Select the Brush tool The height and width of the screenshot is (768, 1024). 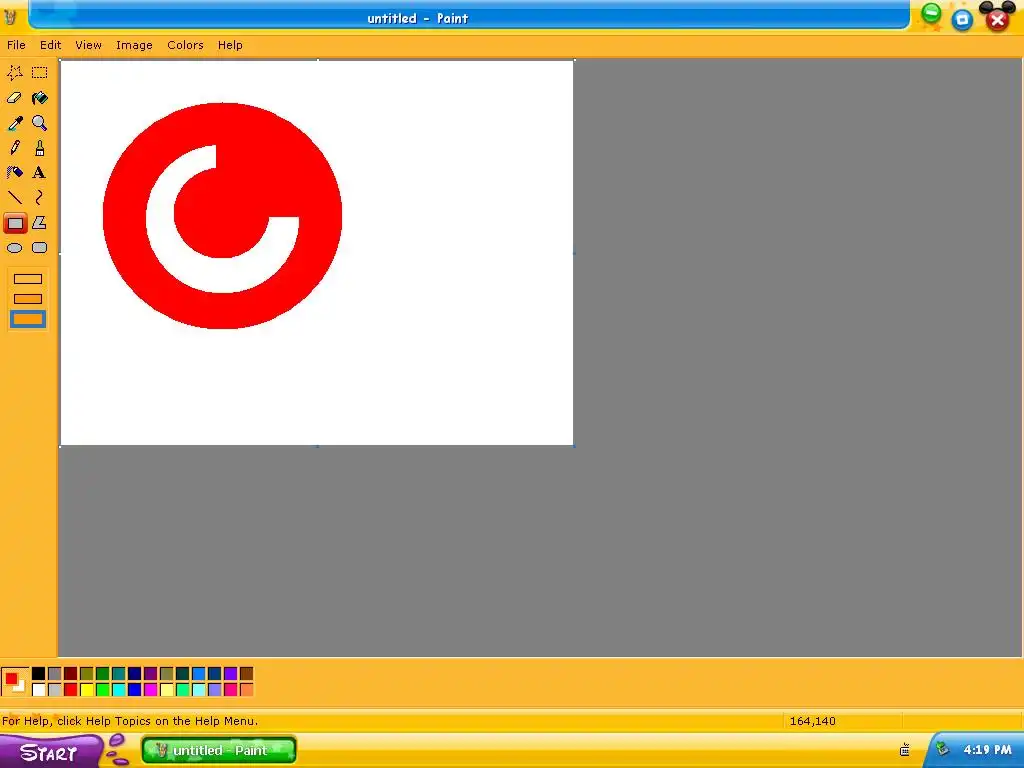tap(40, 148)
